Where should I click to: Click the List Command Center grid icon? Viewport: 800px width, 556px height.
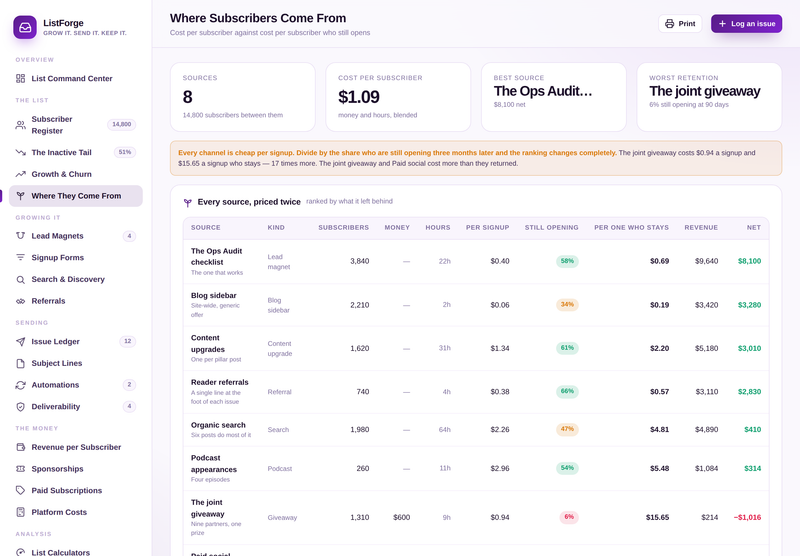(20, 78)
